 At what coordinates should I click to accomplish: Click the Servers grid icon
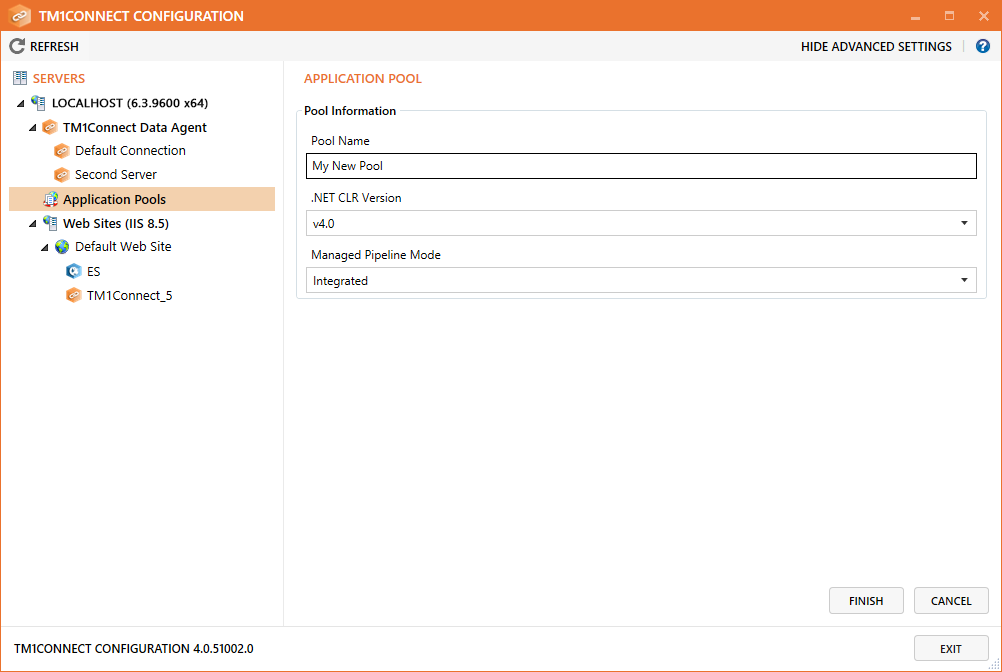click(x=20, y=78)
